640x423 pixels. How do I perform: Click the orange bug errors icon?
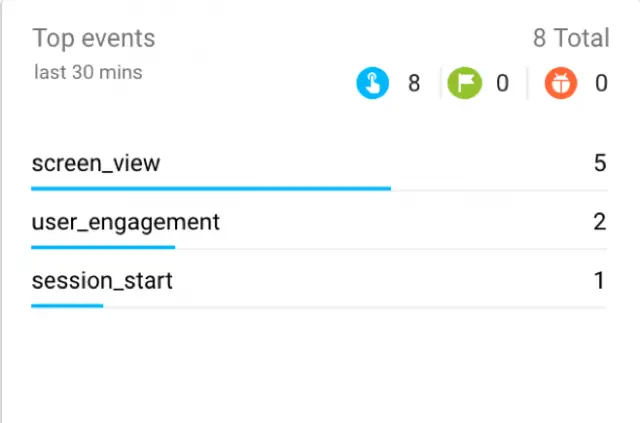[561, 83]
